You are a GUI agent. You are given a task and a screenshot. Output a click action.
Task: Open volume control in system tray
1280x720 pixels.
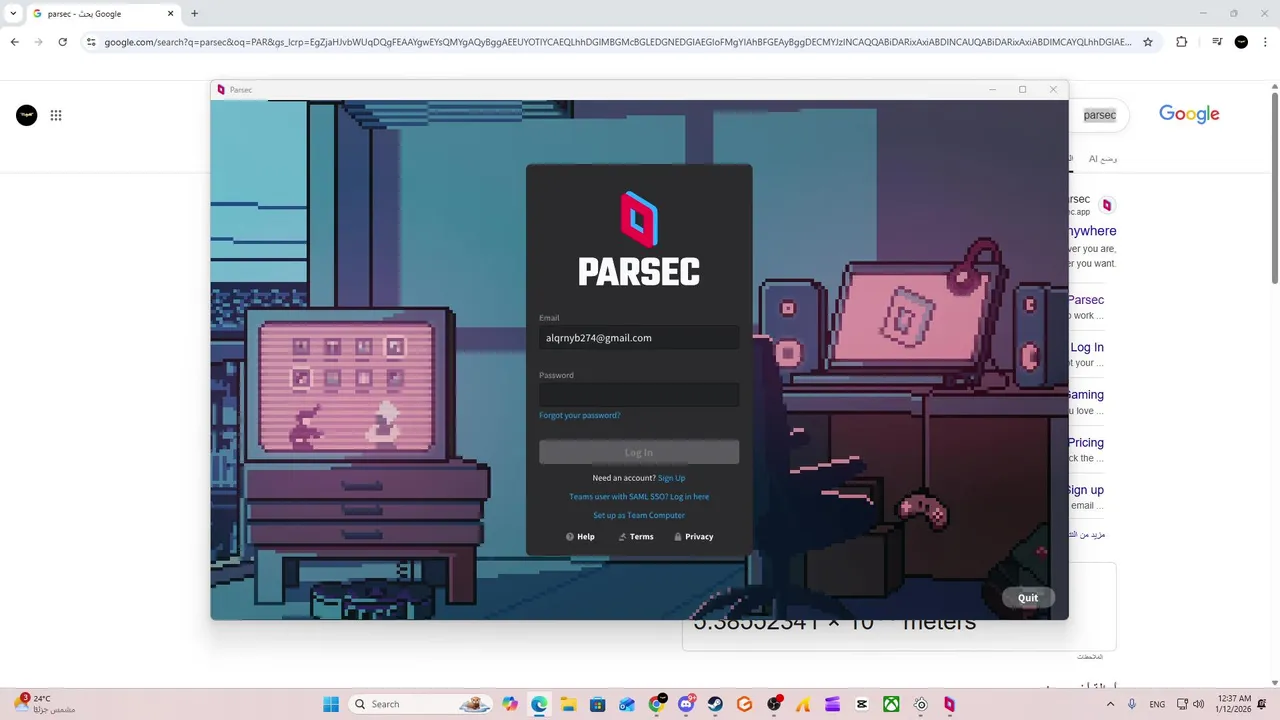coord(1199,704)
